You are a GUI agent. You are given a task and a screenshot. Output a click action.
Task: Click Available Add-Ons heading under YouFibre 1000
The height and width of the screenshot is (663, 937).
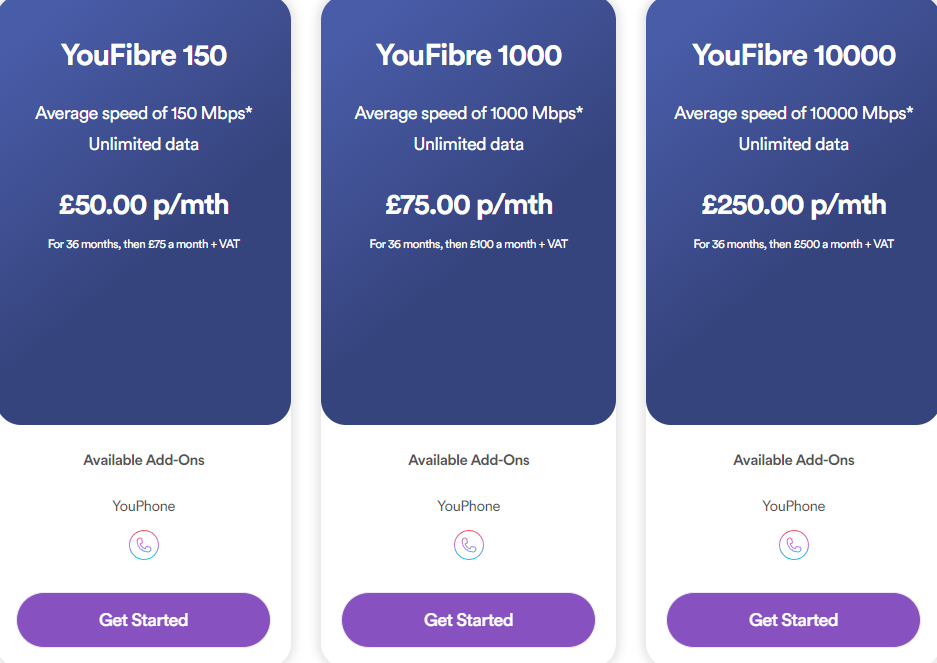tap(469, 460)
